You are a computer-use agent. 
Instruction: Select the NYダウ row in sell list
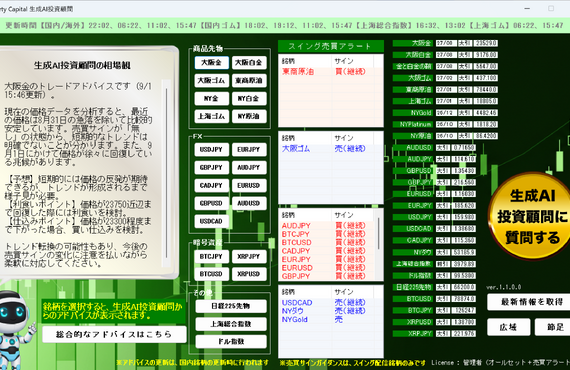pyautogui.click(x=330, y=311)
